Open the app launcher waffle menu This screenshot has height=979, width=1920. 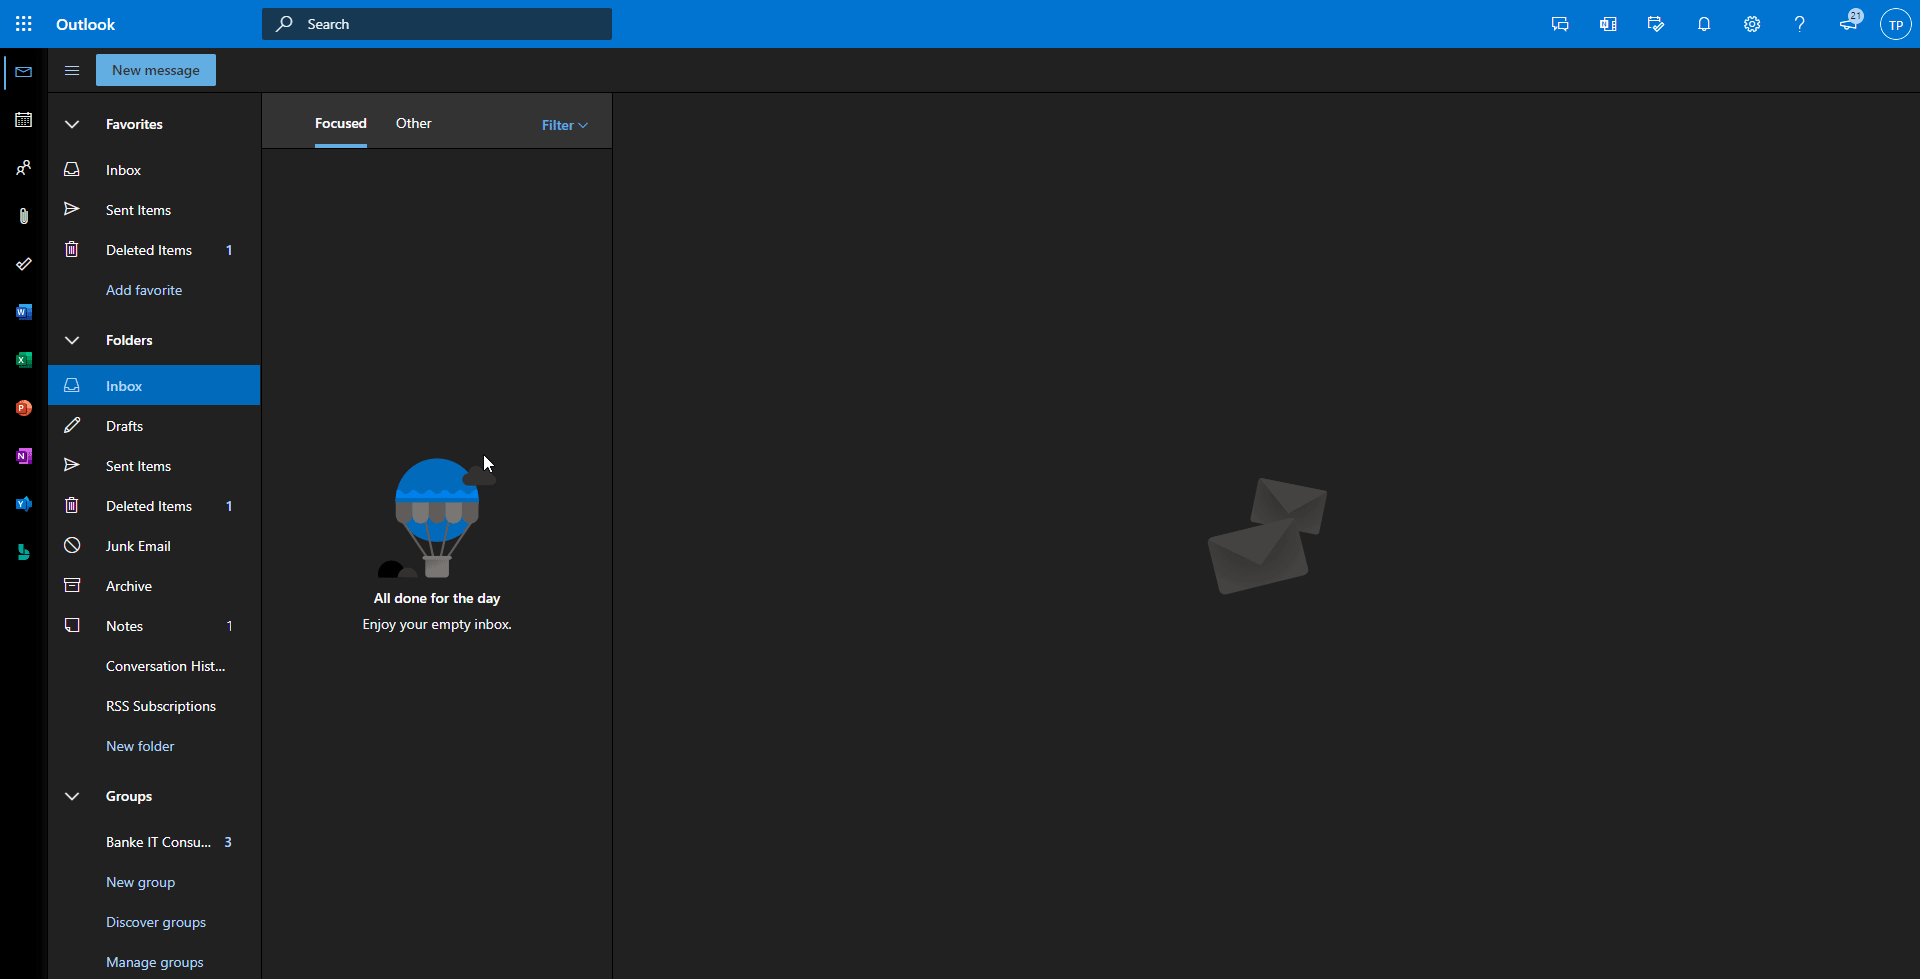point(23,23)
